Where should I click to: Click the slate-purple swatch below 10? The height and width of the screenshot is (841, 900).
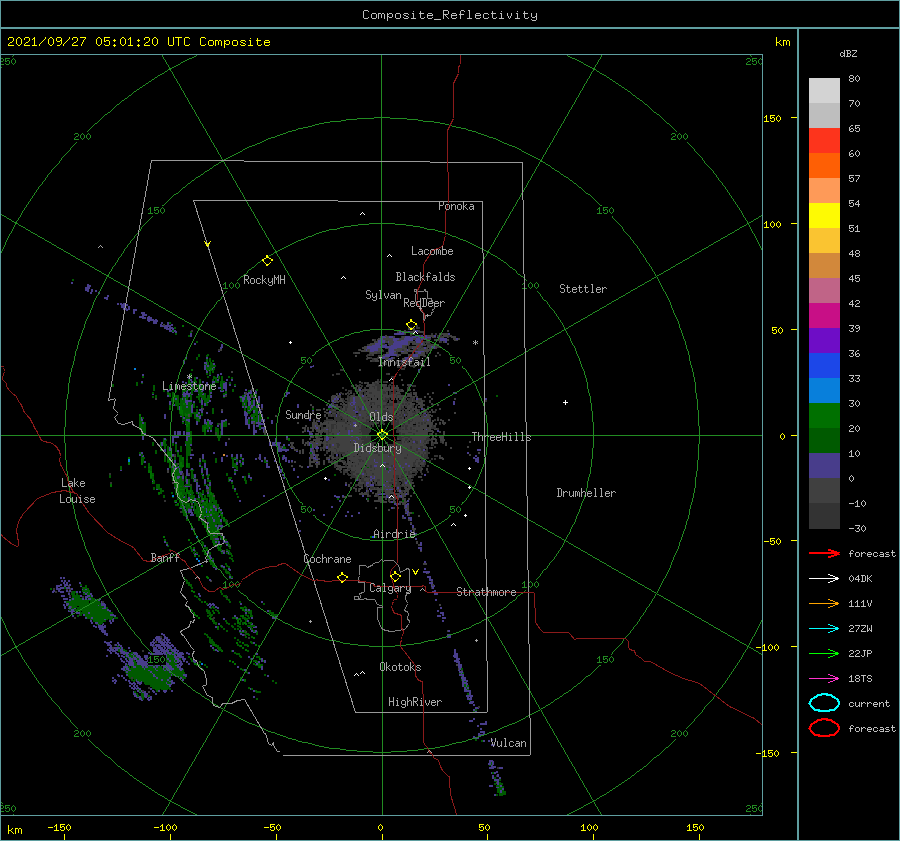(x=824, y=466)
